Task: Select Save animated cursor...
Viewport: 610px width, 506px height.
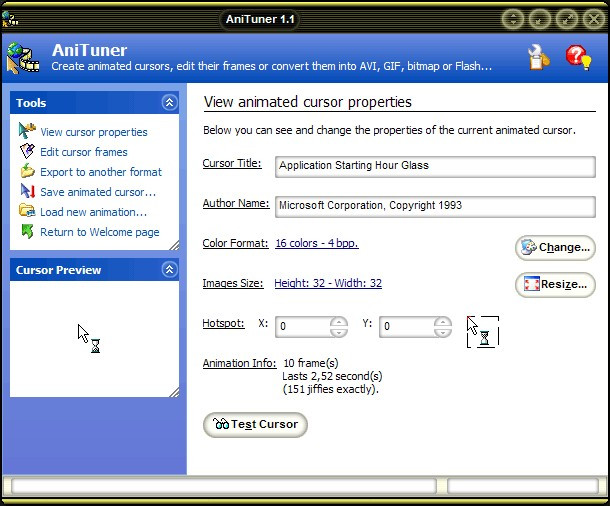Action: 98,192
